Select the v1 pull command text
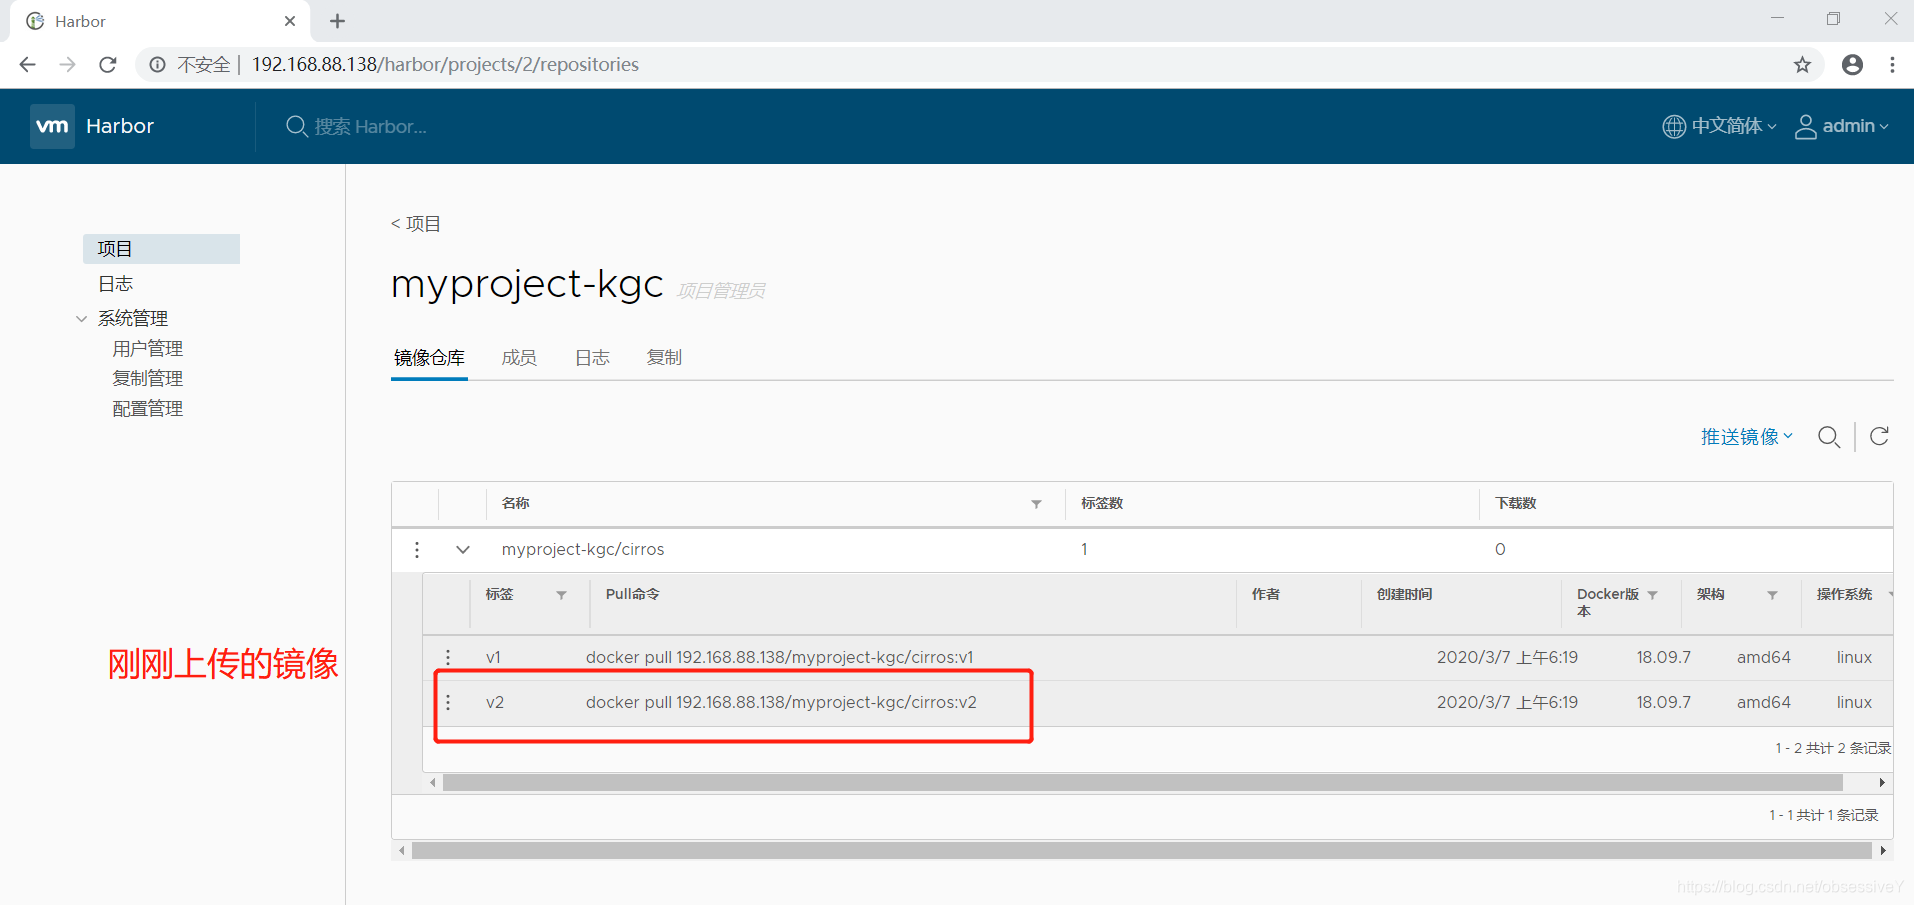Viewport: 1914px width, 905px height. coord(779,657)
